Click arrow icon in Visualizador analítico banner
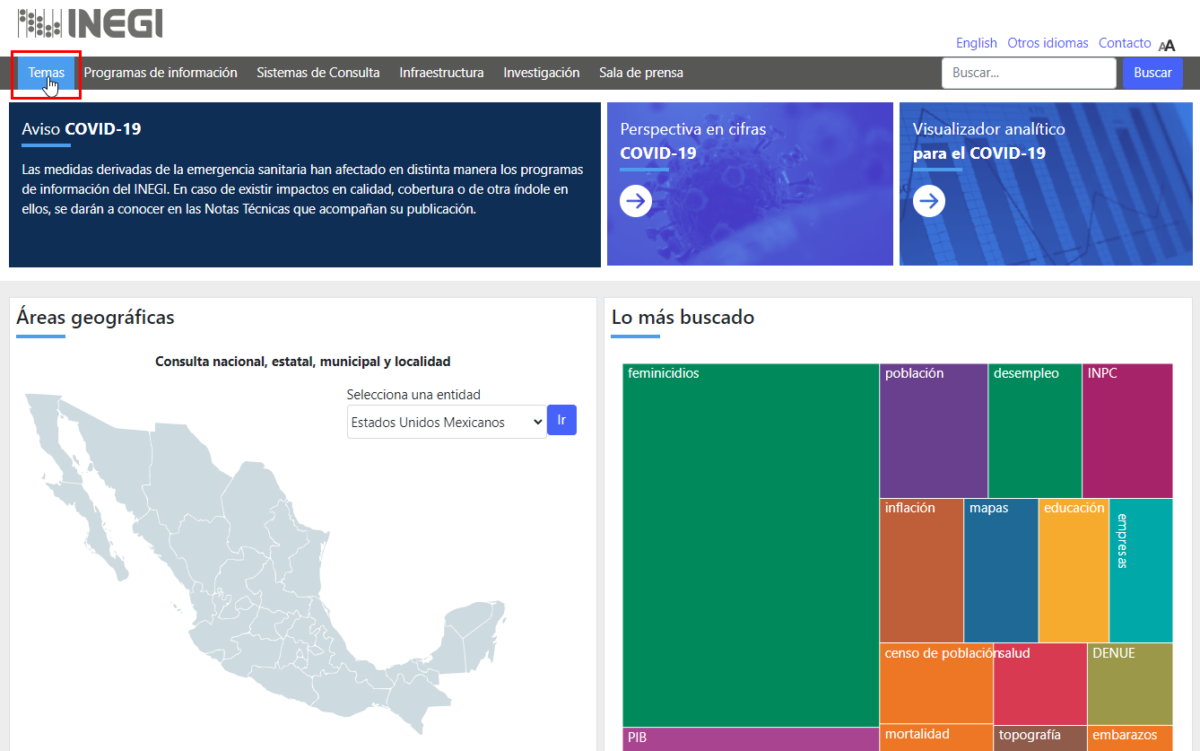Viewport: 1200px width, 751px height. [929, 201]
